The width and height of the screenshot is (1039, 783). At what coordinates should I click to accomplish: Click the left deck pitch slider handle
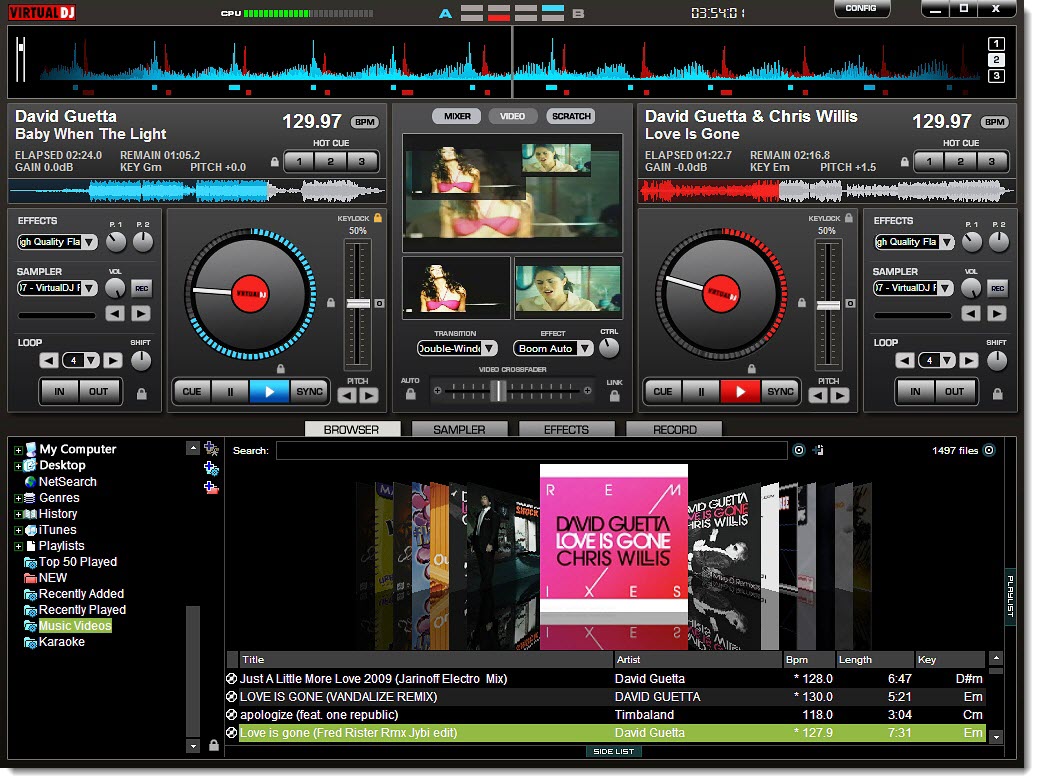(x=358, y=304)
